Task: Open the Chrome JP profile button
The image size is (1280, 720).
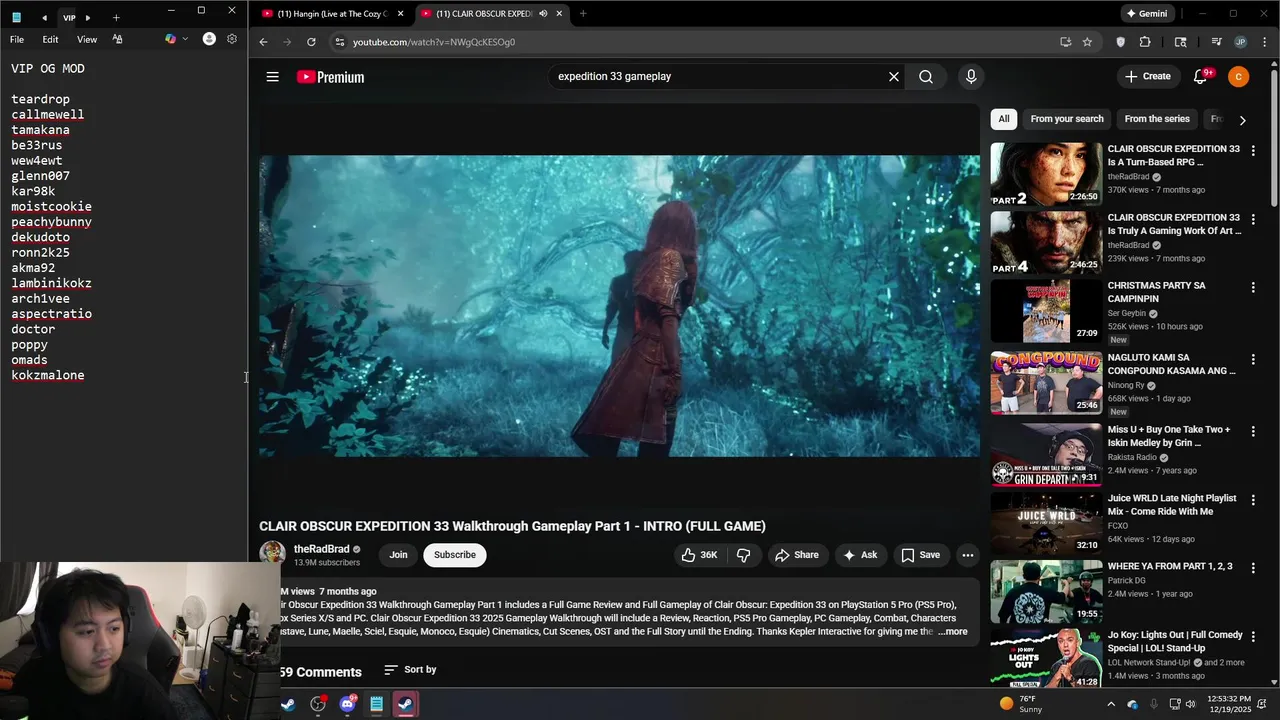Action: click(x=1240, y=42)
